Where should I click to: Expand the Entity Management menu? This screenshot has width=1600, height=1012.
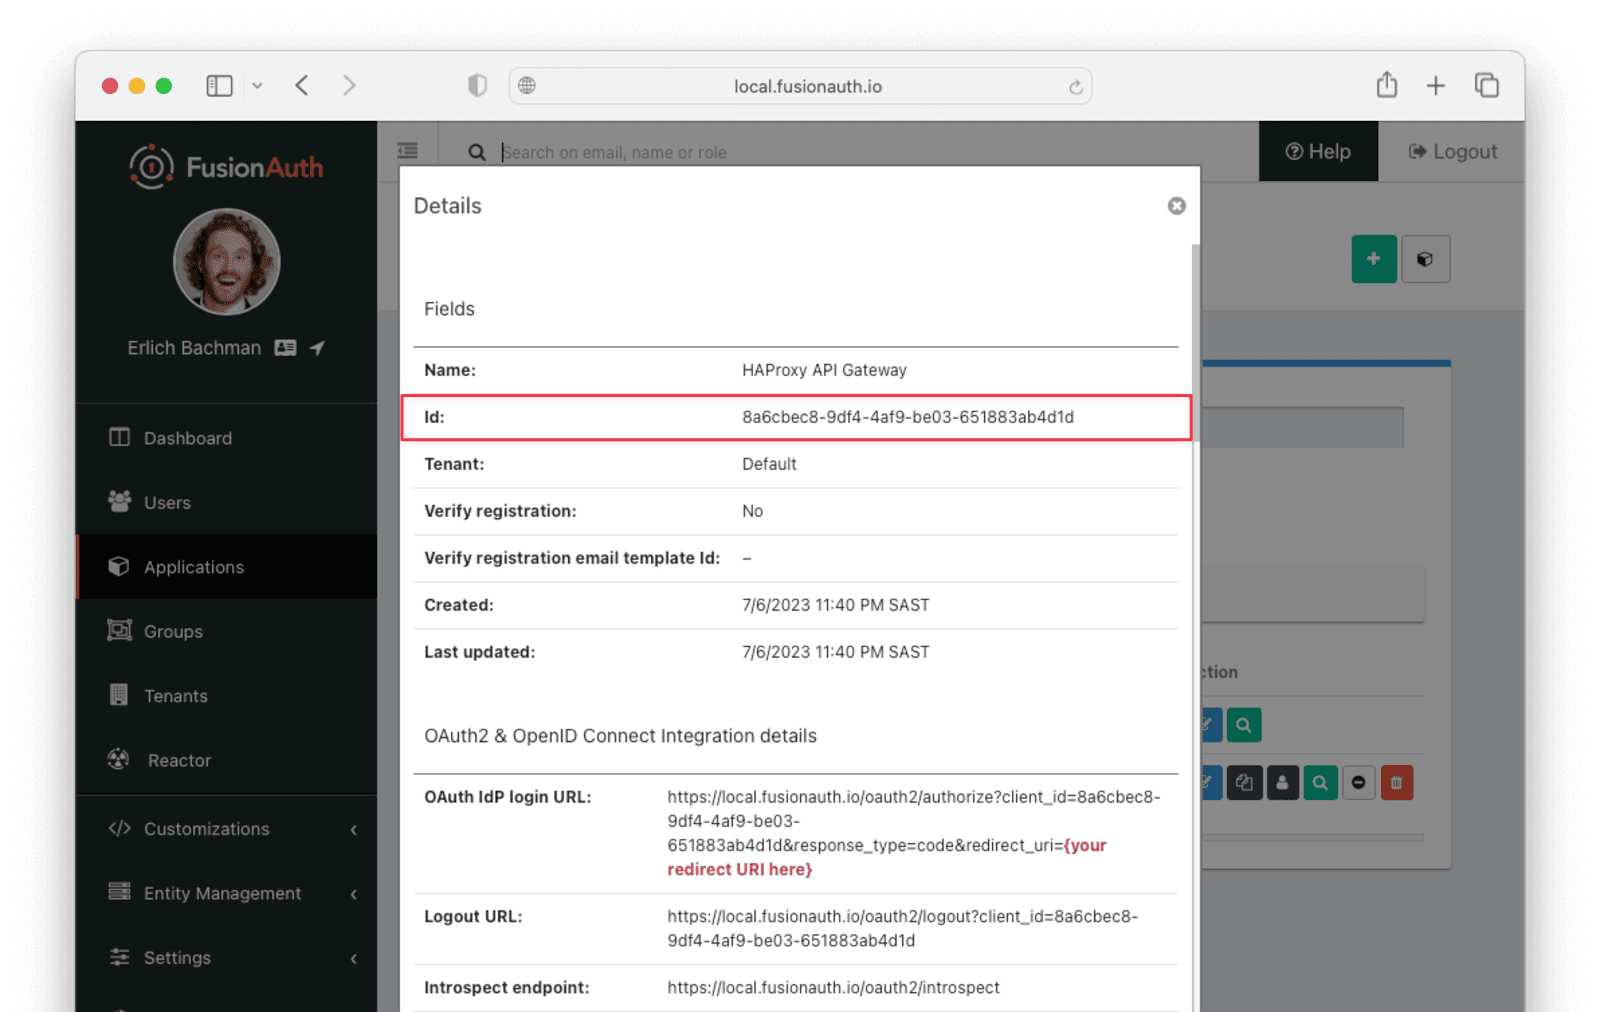(x=226, y=893)
